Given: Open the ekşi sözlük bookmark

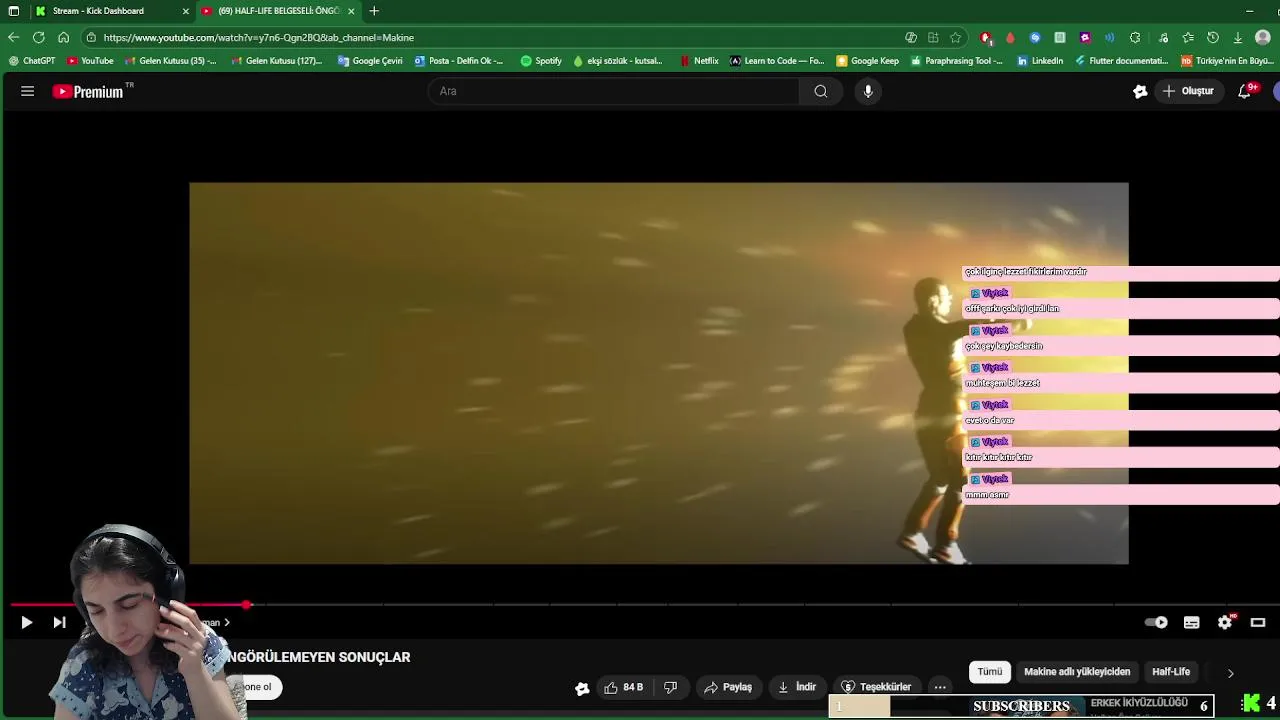Looking at the screenshot, I should coord(617,61).
